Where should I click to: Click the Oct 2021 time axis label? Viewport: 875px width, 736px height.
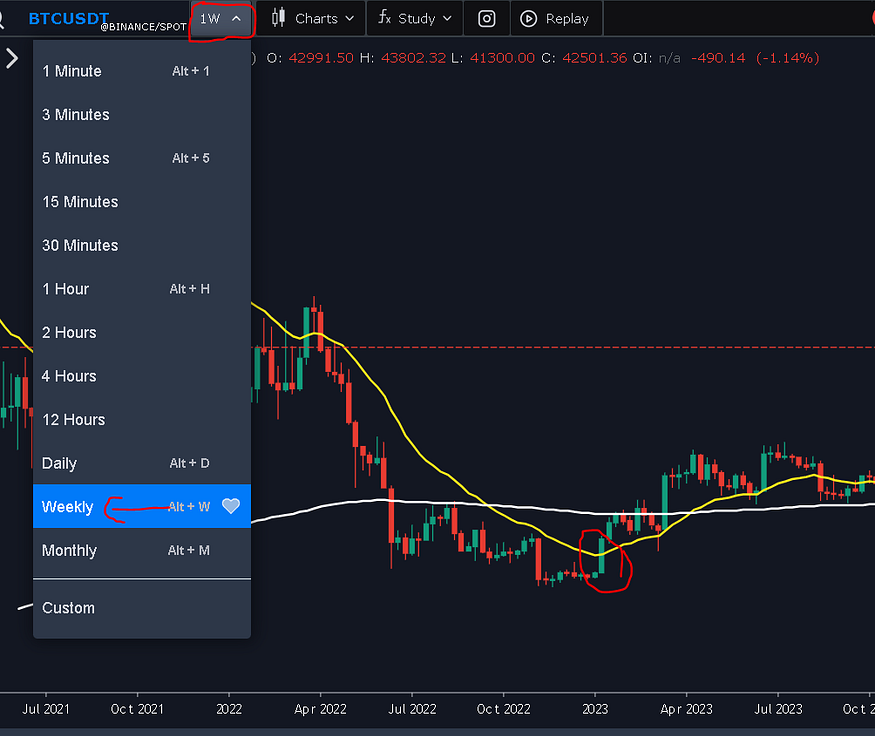(137, 709)
